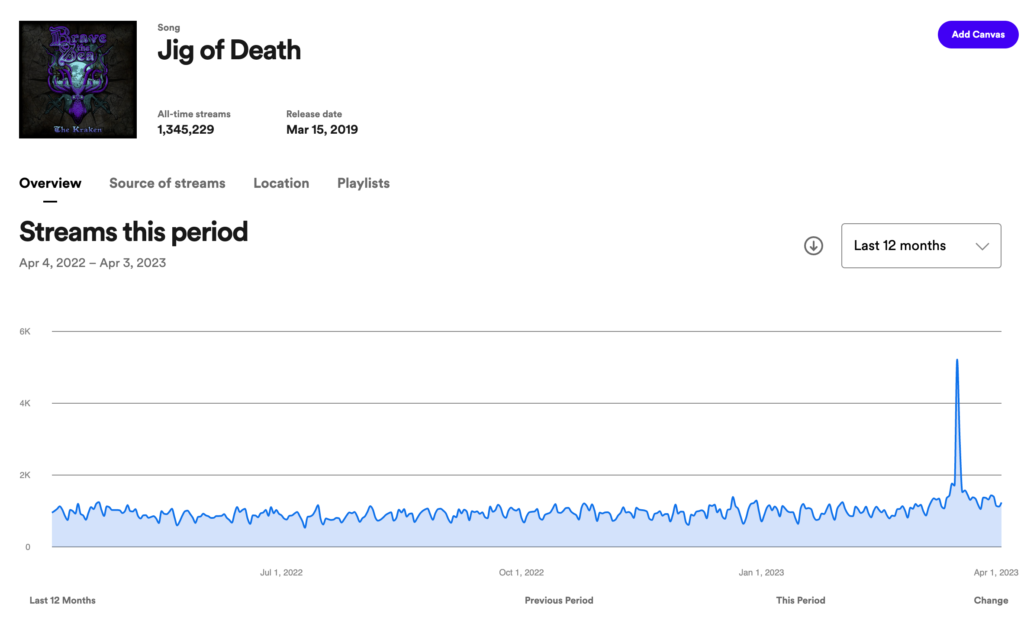Image resolution: width=1024 pixels, height=617 pixels.
Task: Click the Last 12 Months column header
Action: [x=62, y=601]
